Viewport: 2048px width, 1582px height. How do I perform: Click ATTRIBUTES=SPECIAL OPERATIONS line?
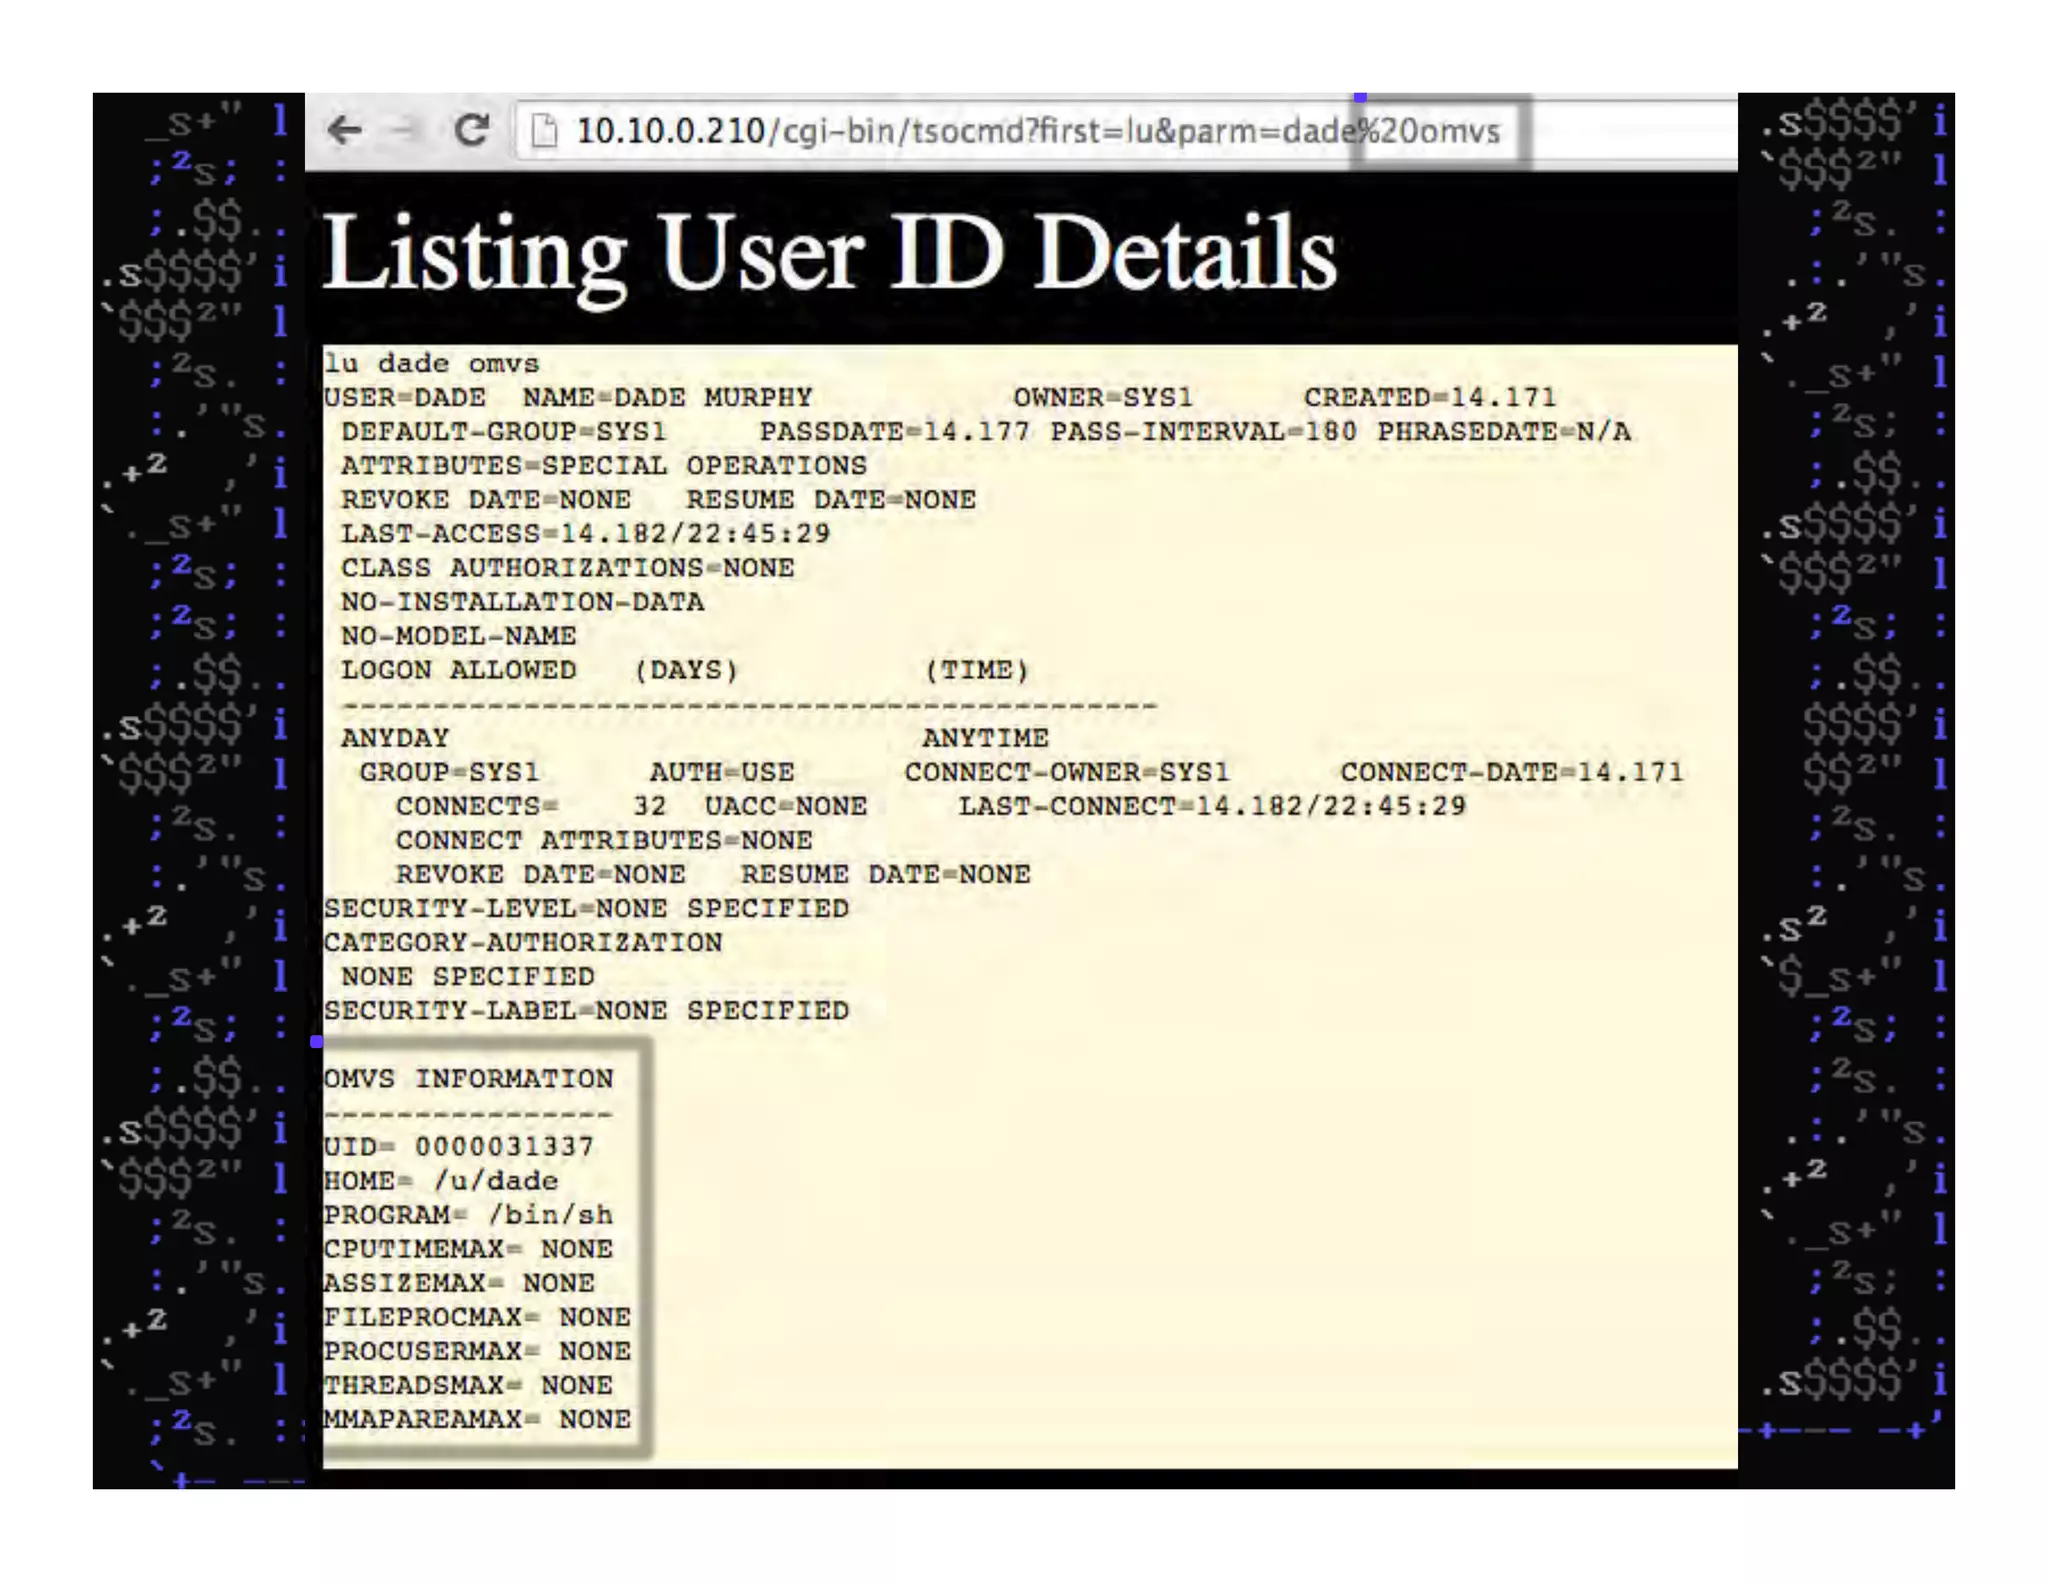[603, 466]
